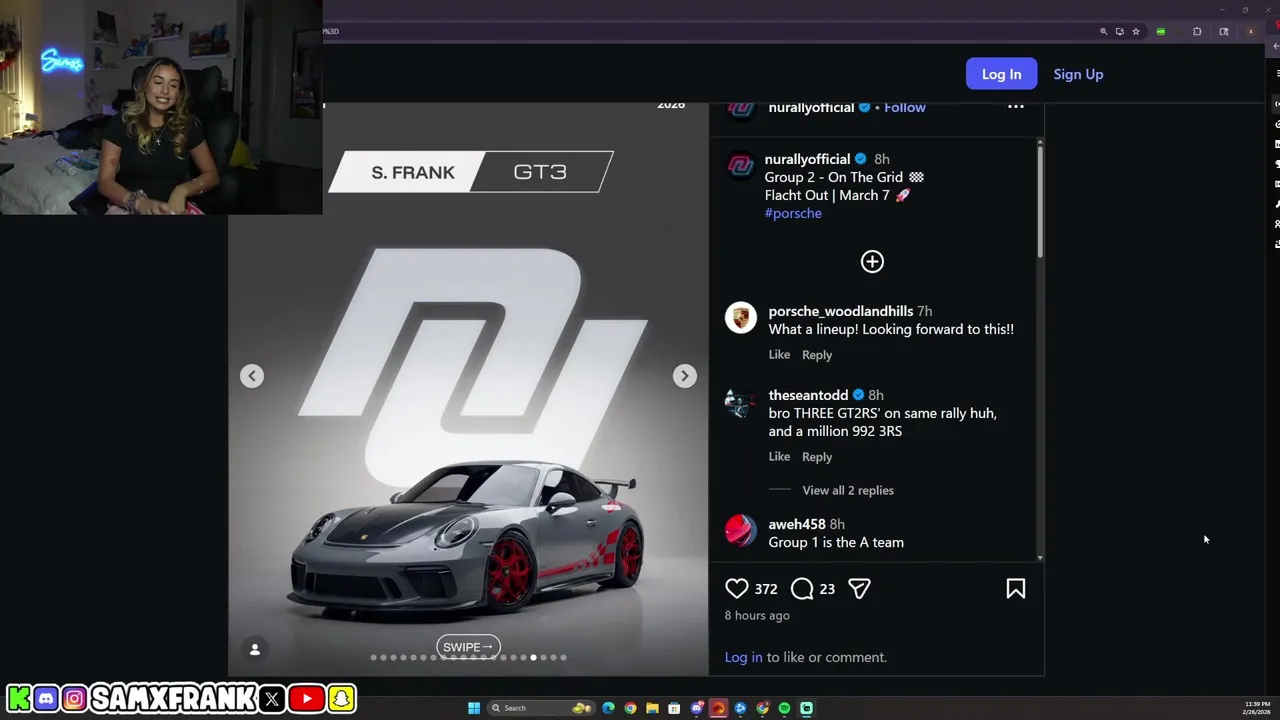The width and height of the screenshot is (1280, 720).
Task: Like the post with heart icon
Action: click(x=737, y=589)
